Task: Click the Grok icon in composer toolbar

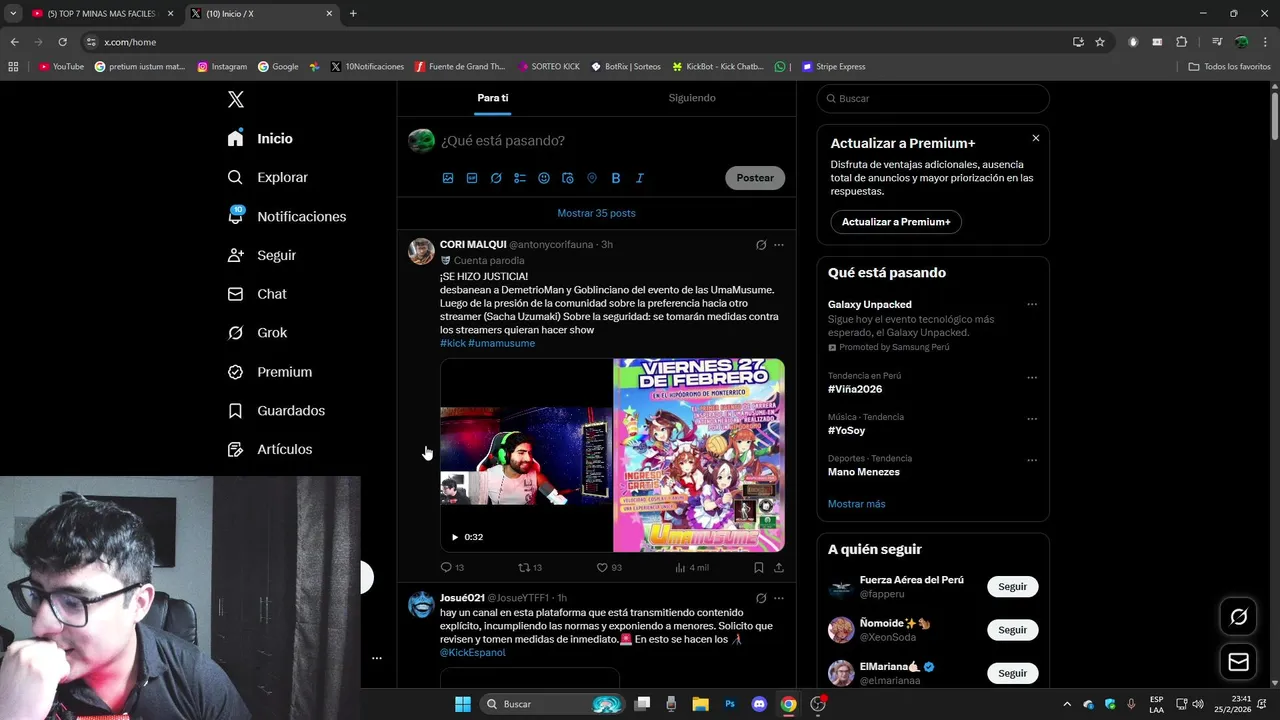Action: pyautogui.click(x=496, y=178)
